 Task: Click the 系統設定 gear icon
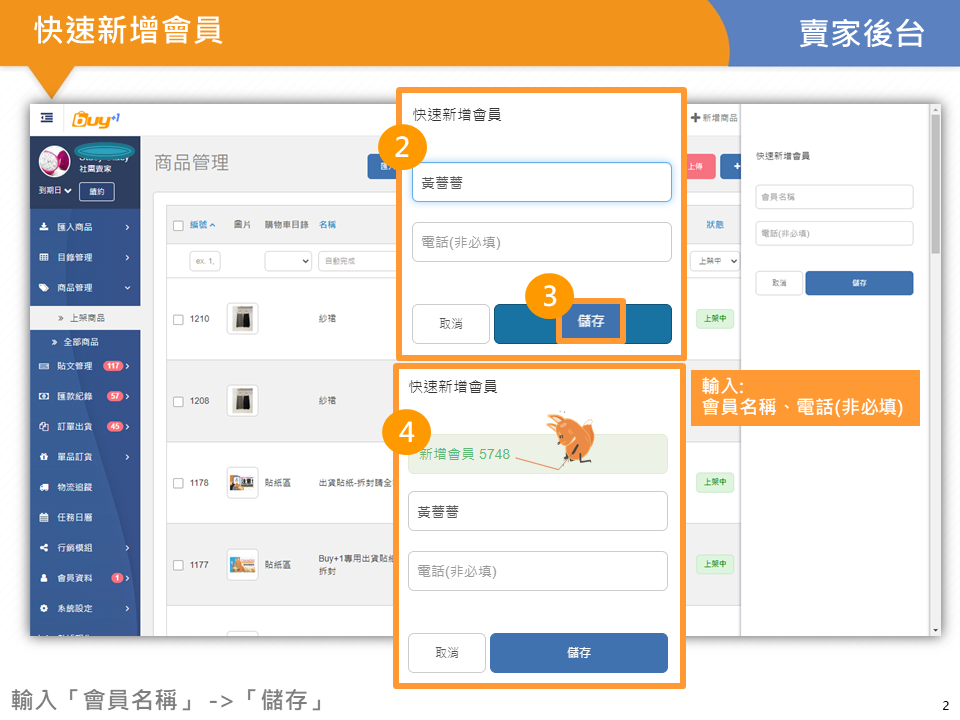(44, 607)
